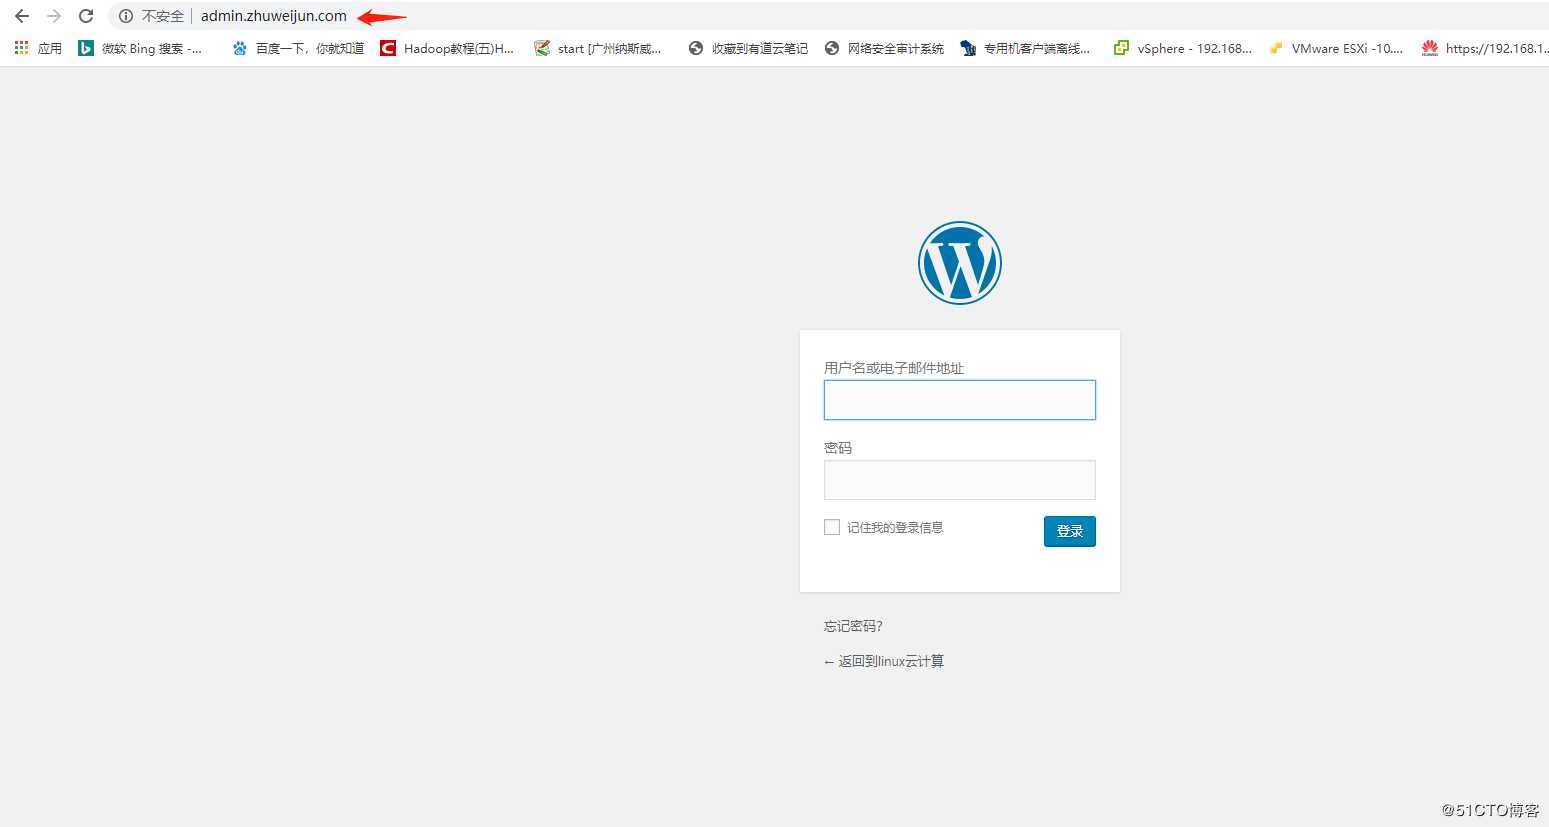Open the 应用 apps grid bookmark
The width and height of the screenshot is (1549, 827).
tap(38, 48)
